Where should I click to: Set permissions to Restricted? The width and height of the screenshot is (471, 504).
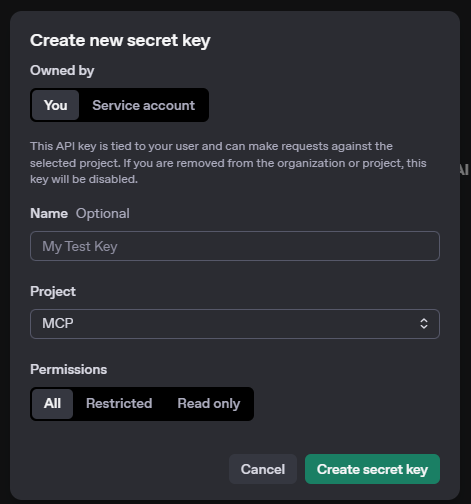tap(119, 404)
